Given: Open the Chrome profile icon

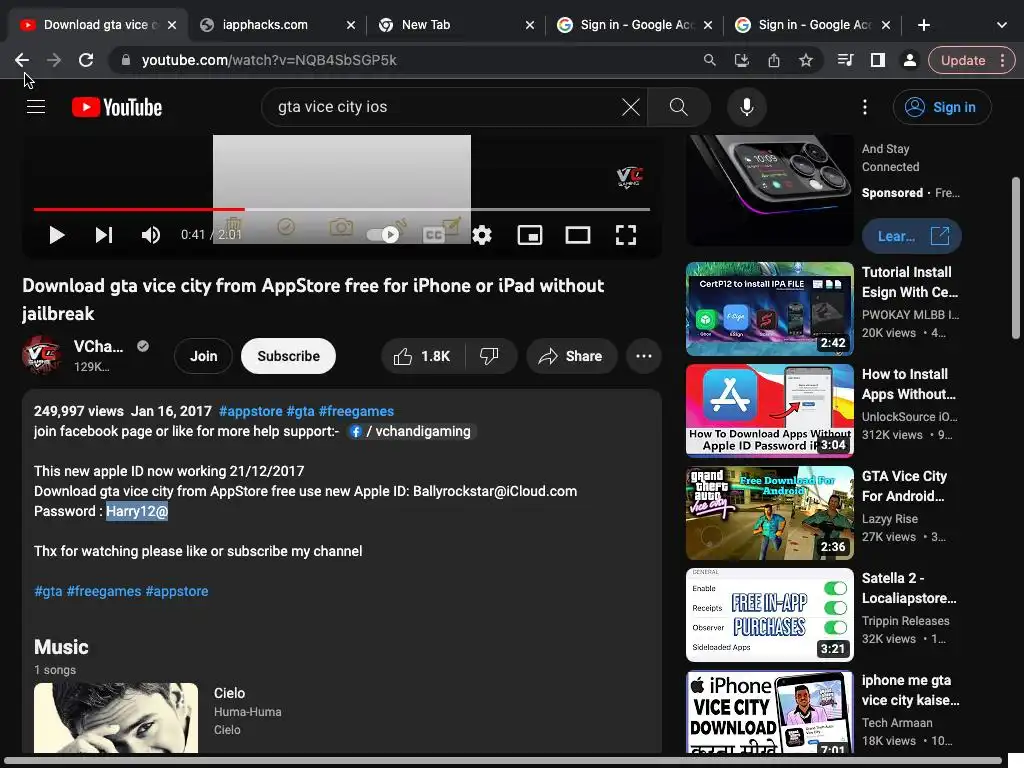Looking at the screenshot, I should [x=909, y=60].
